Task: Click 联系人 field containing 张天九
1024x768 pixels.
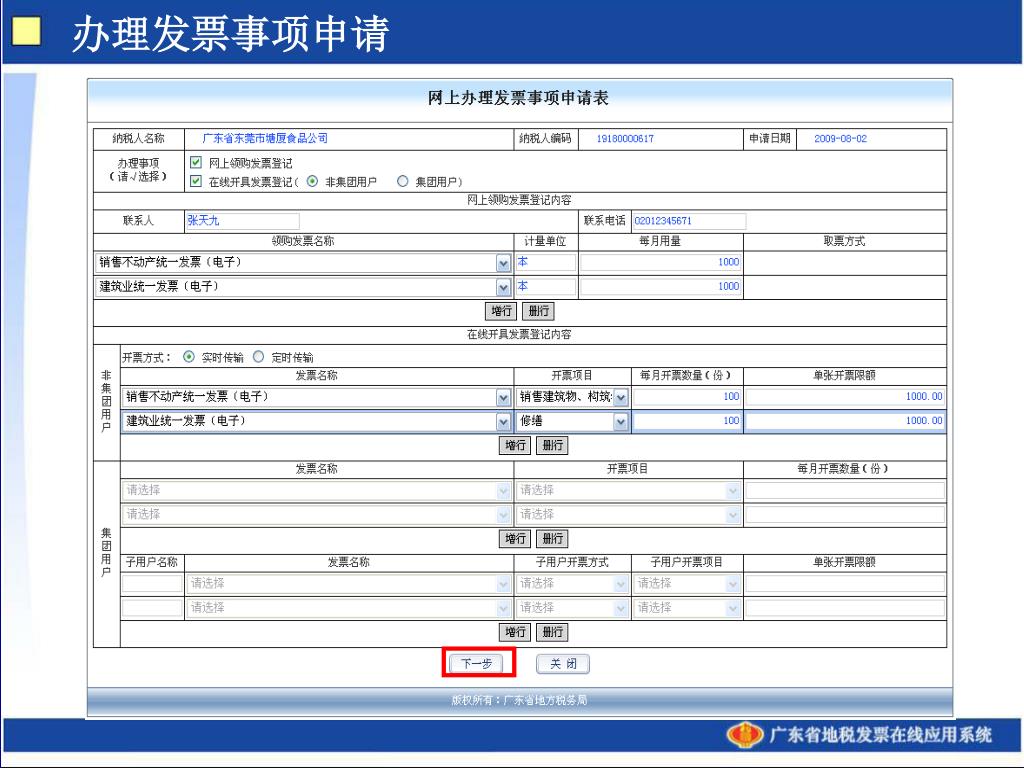Action: 242,221
